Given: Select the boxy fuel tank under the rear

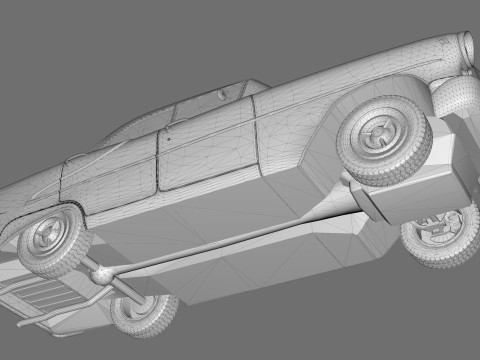Looking at the screenshot, I should 413,195.
